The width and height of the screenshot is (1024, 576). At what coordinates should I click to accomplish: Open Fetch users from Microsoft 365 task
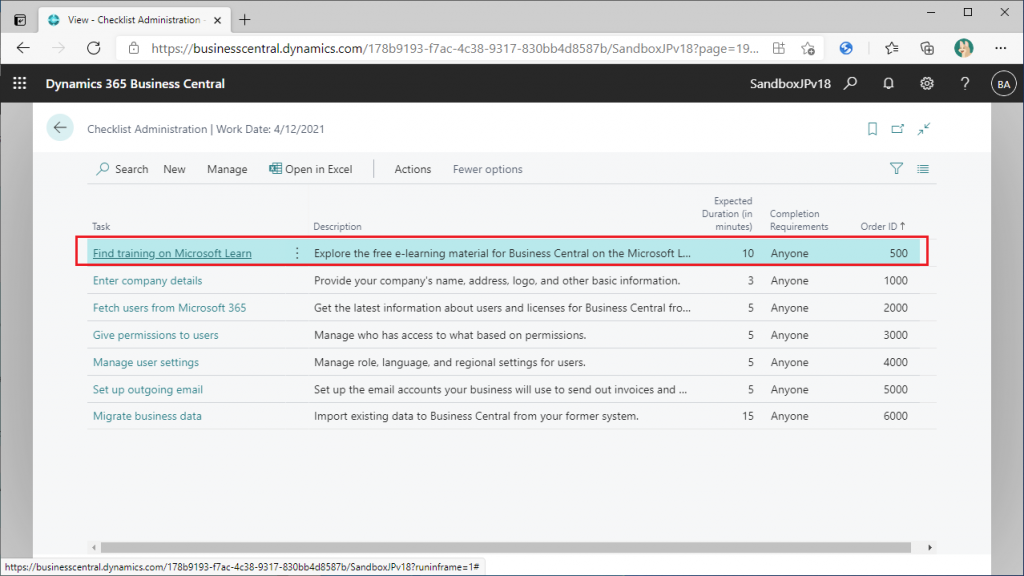(x=169, y=308)
